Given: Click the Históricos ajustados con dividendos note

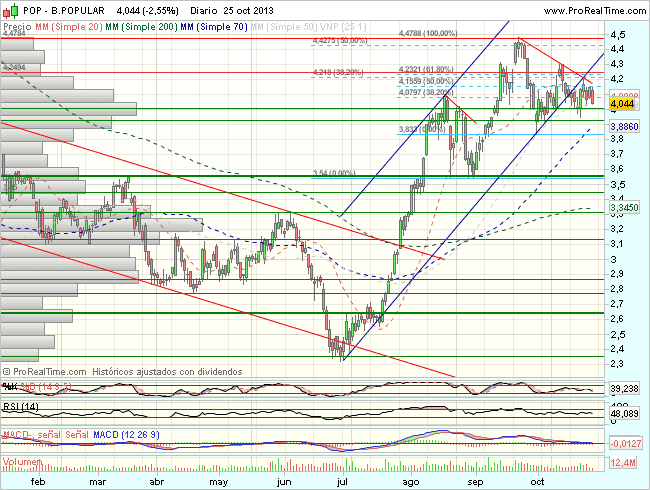Looking at the screenshot, I should pos(167,372).
